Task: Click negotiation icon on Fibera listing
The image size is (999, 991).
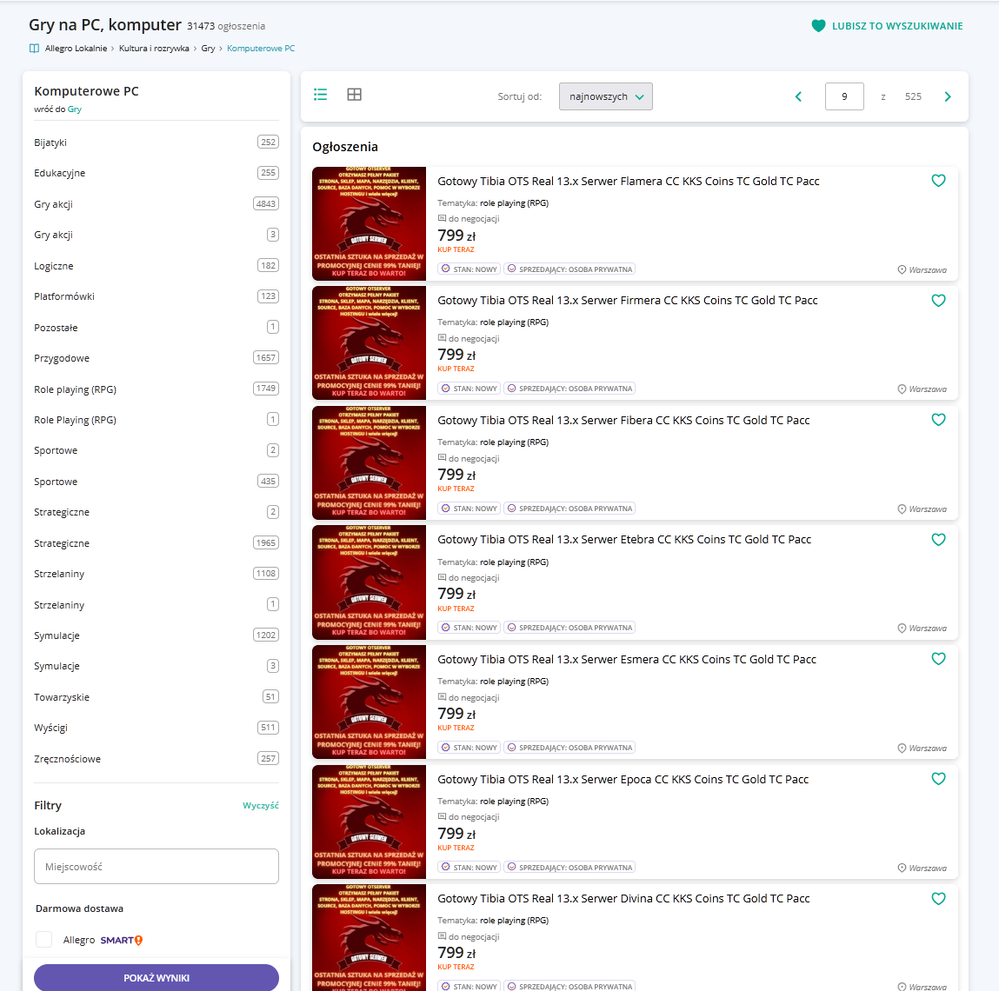Action: coord(442,458)
